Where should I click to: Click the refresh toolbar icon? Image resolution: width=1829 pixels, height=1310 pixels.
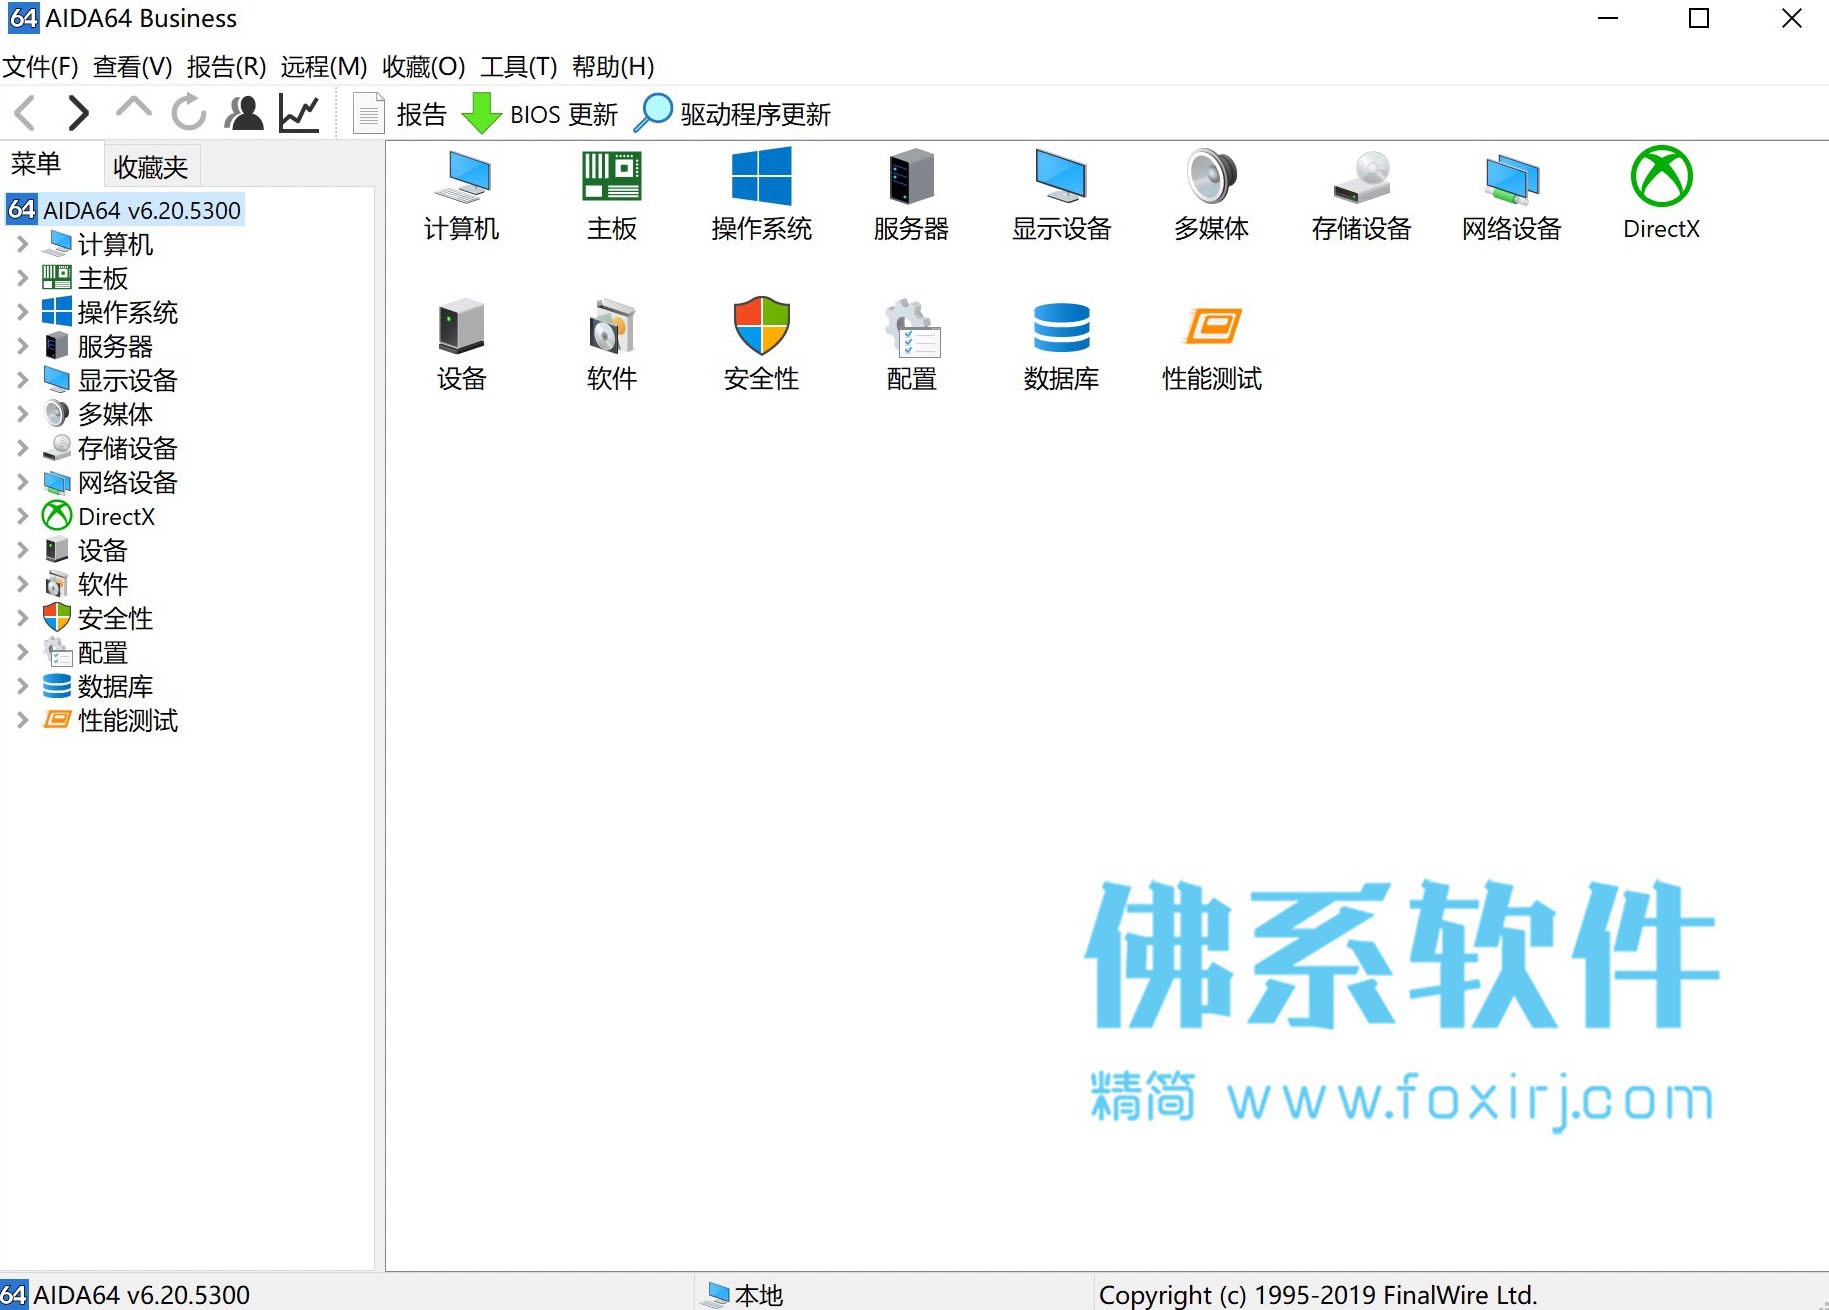[188, 113]
